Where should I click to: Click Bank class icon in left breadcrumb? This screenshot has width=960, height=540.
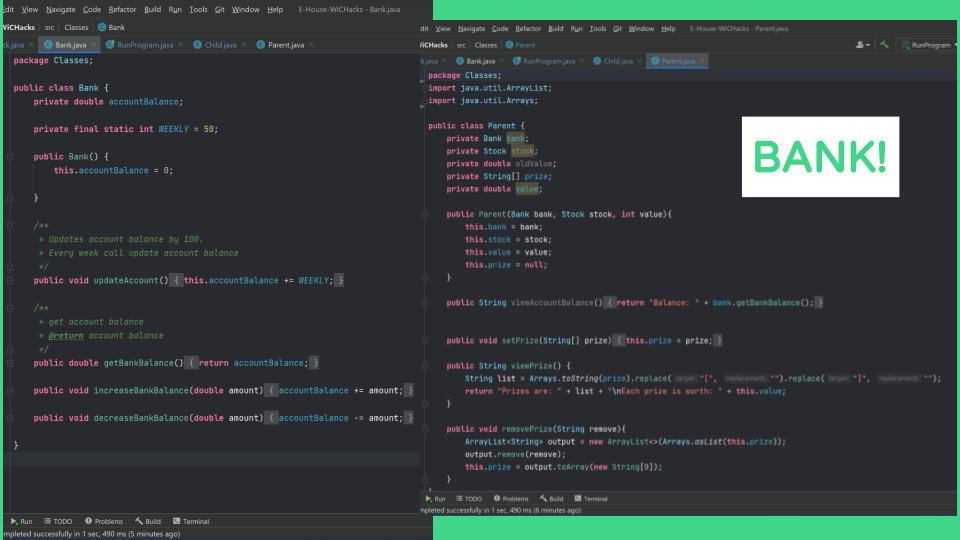(x=102, y=27)
